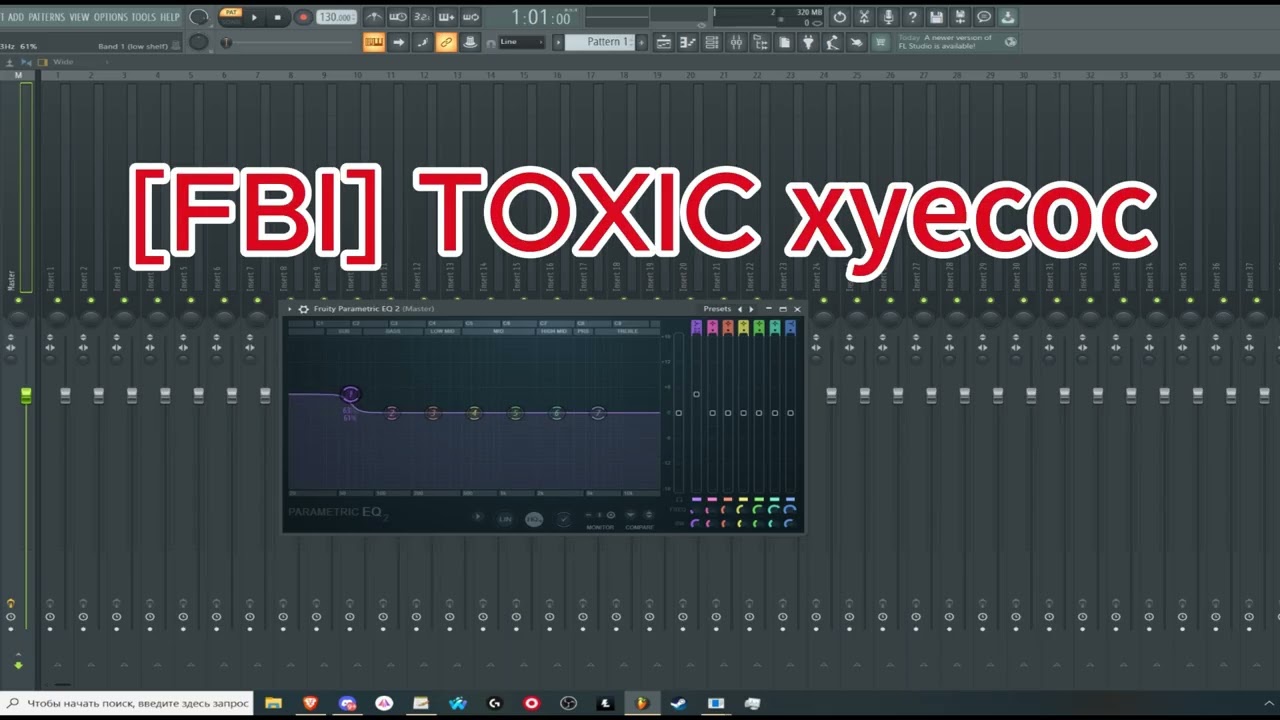Viewport: 1280px width, 720px height.
Task: Click the purple band 1 type button
Action: (696, 327)
